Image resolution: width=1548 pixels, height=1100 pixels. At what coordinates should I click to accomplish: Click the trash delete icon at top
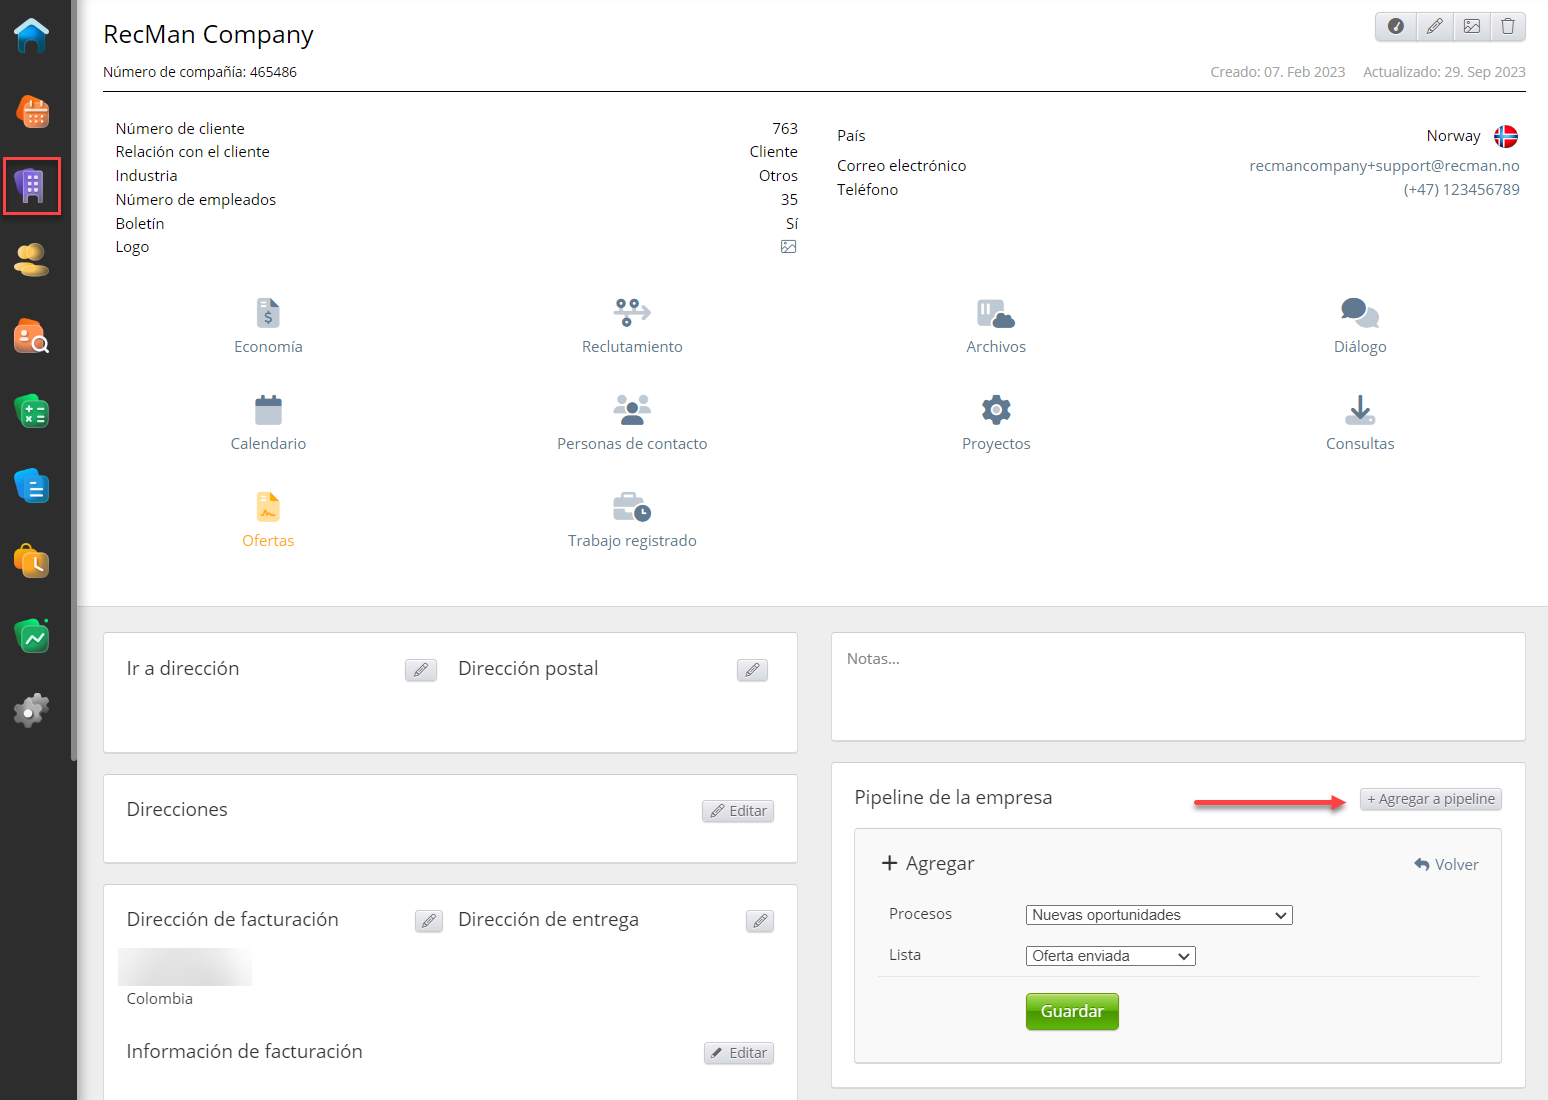coord(1507,27)
